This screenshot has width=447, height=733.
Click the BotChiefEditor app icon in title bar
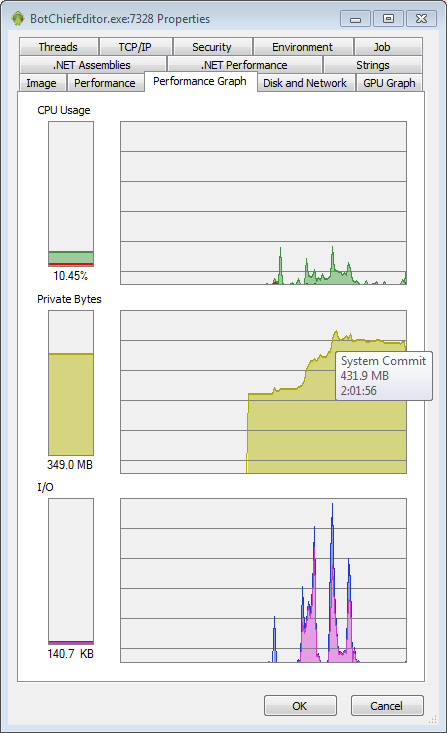point(18,19)
